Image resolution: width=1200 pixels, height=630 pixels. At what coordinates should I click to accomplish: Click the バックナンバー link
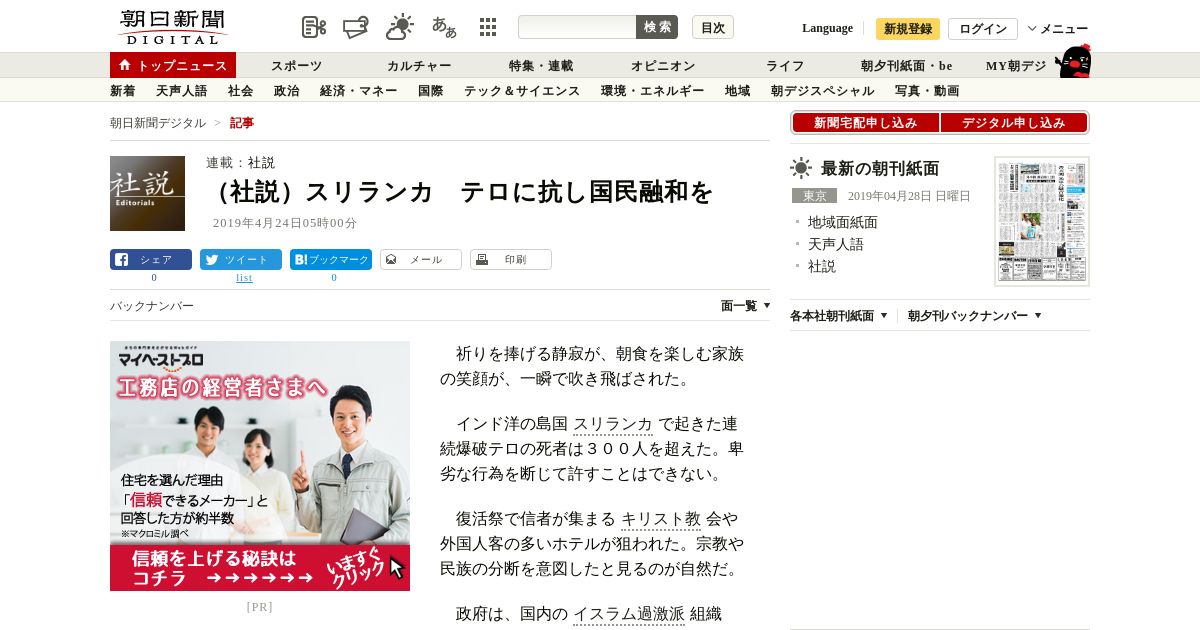click(152, 306)
